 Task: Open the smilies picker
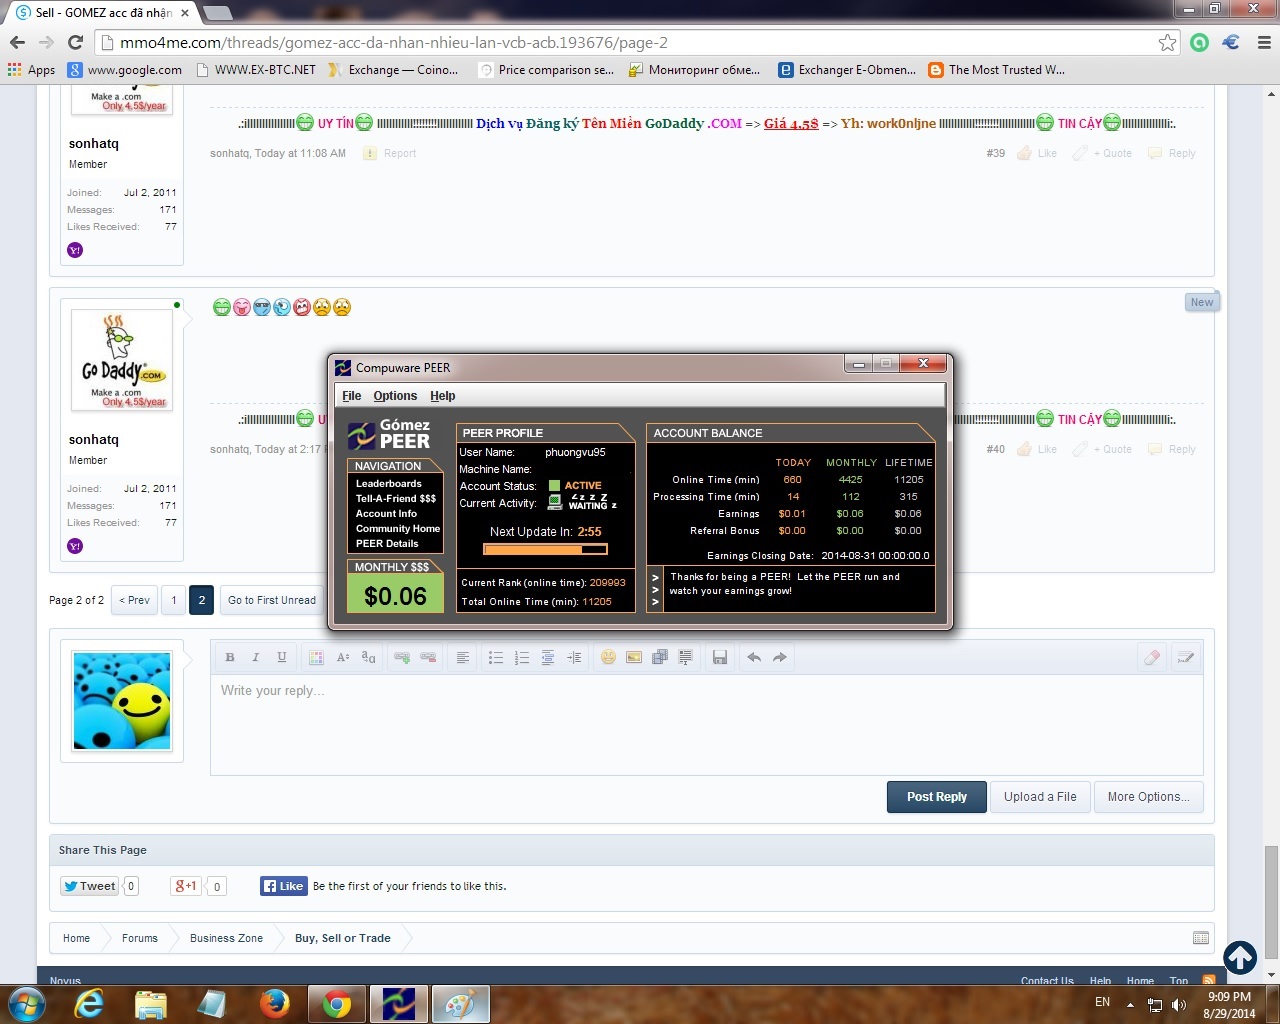(608, 657)
